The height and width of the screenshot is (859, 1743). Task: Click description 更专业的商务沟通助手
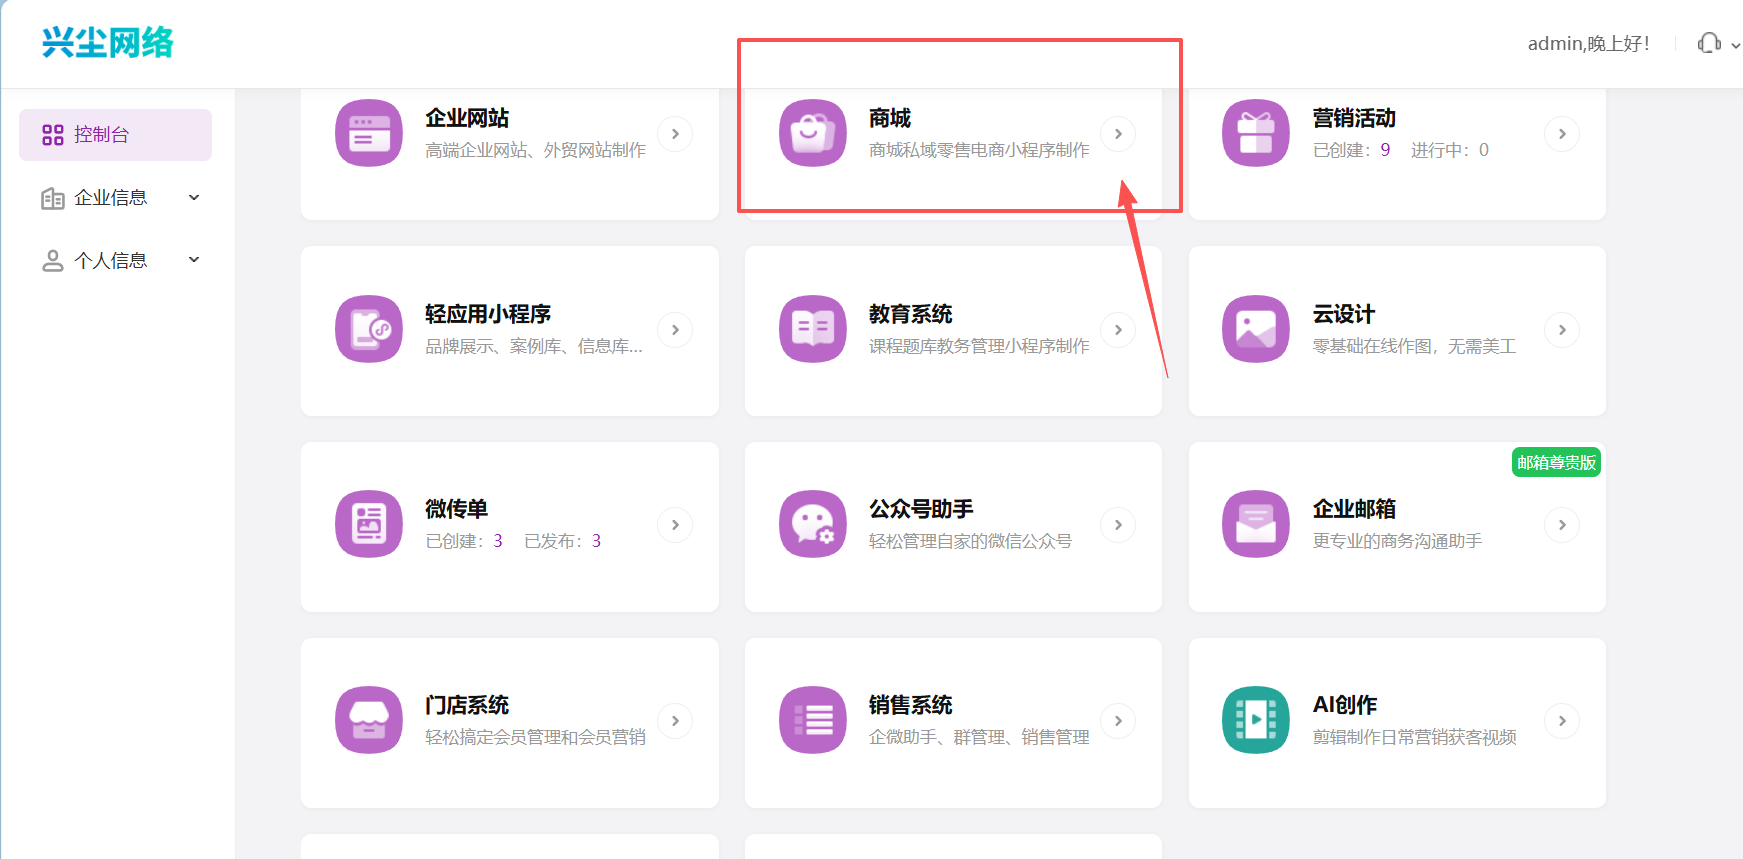click(x=1397, y=541)
